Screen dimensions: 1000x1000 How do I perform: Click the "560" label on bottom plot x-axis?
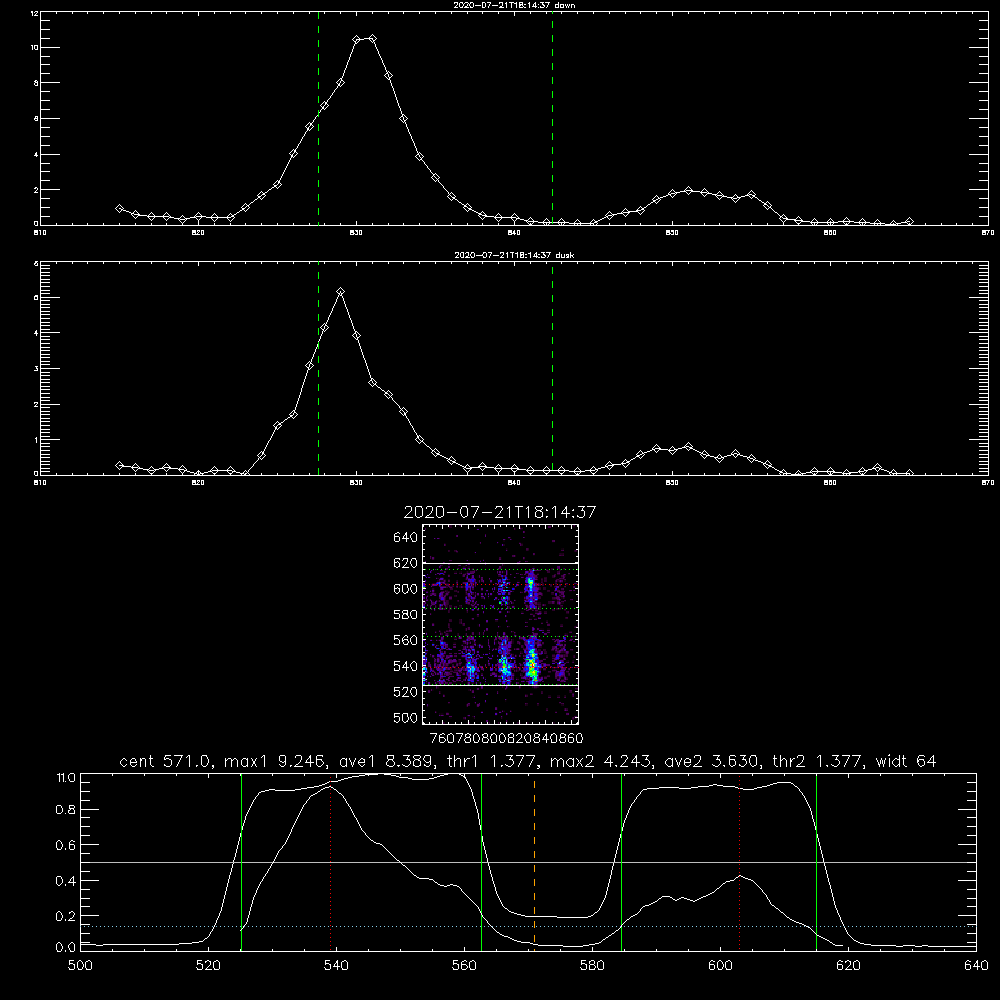coord(464,966)
